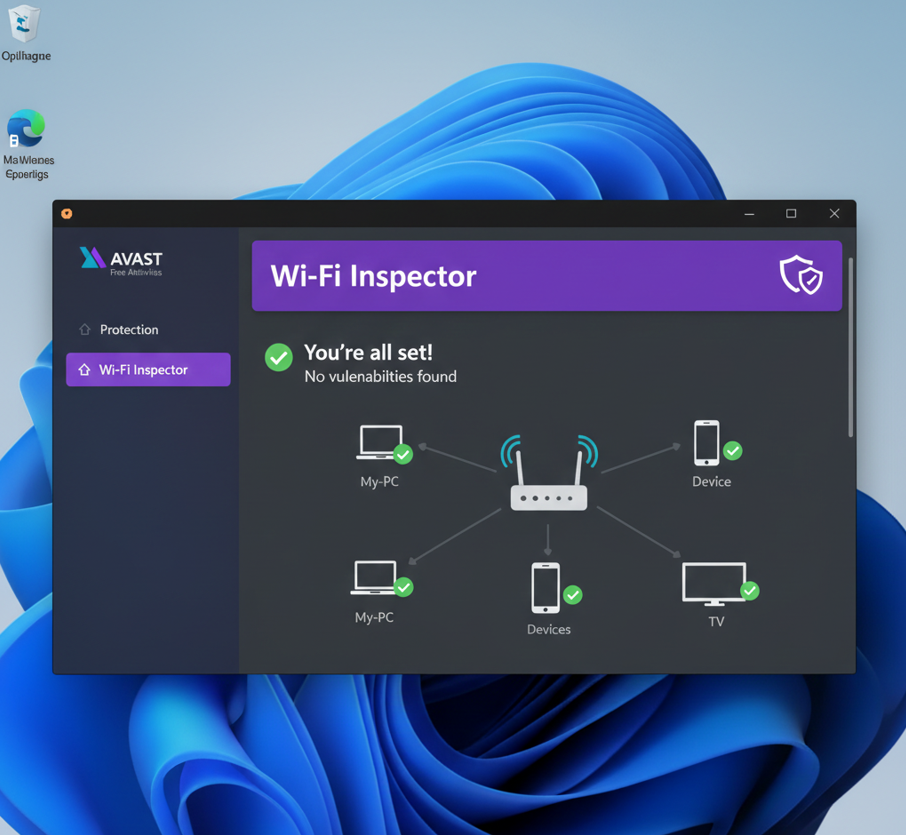The height and width of the screenshot is (835, 906).
Task: Launch Microsoft Edge from the desktop
Action: 26,131
